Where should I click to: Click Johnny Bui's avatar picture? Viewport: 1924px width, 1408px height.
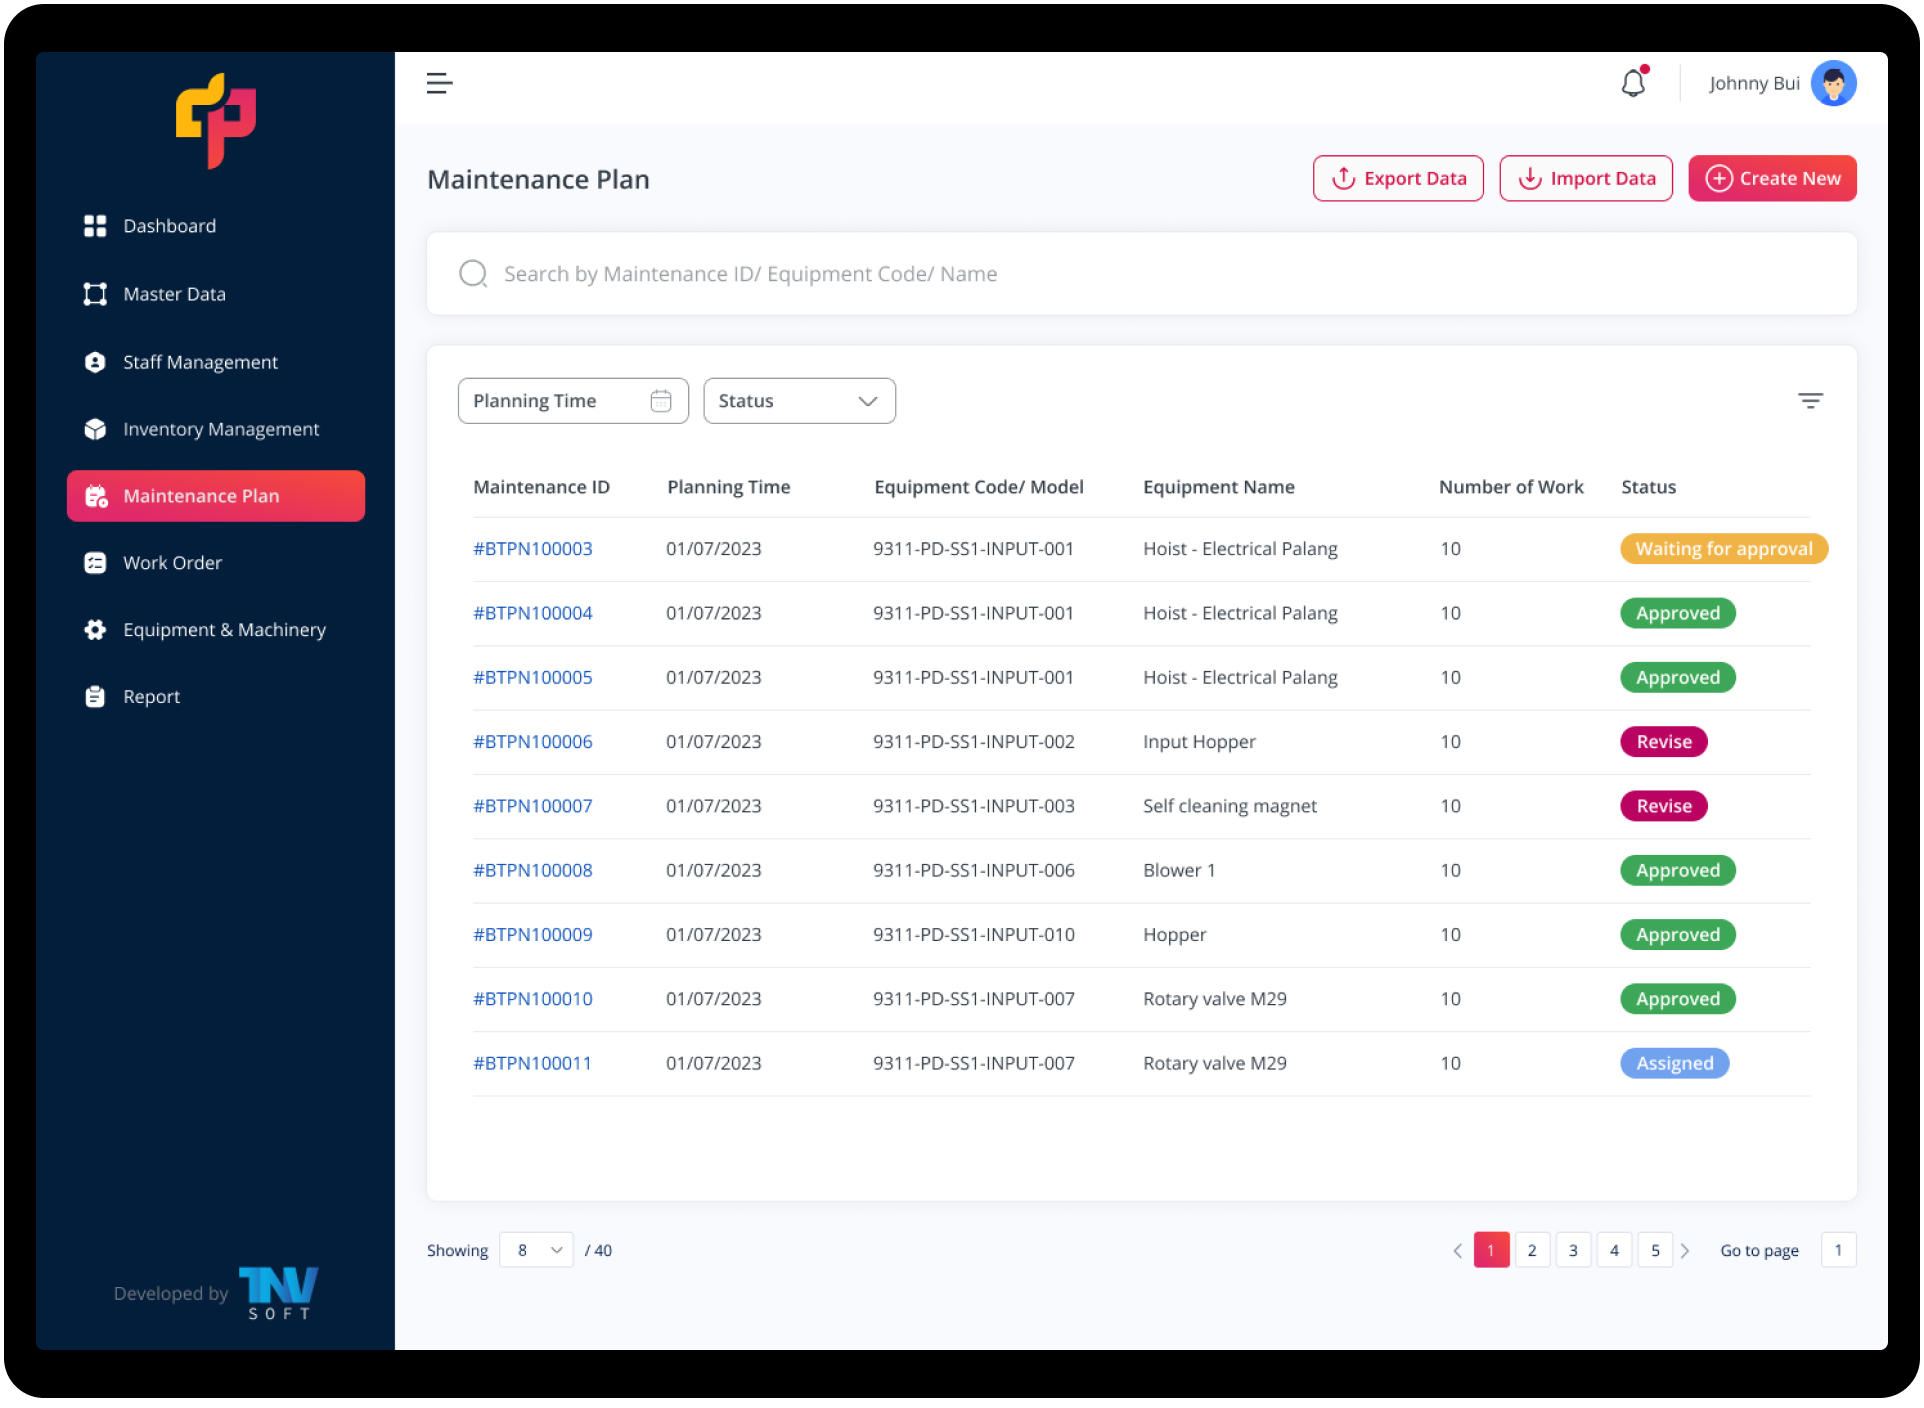(1833, 84)
